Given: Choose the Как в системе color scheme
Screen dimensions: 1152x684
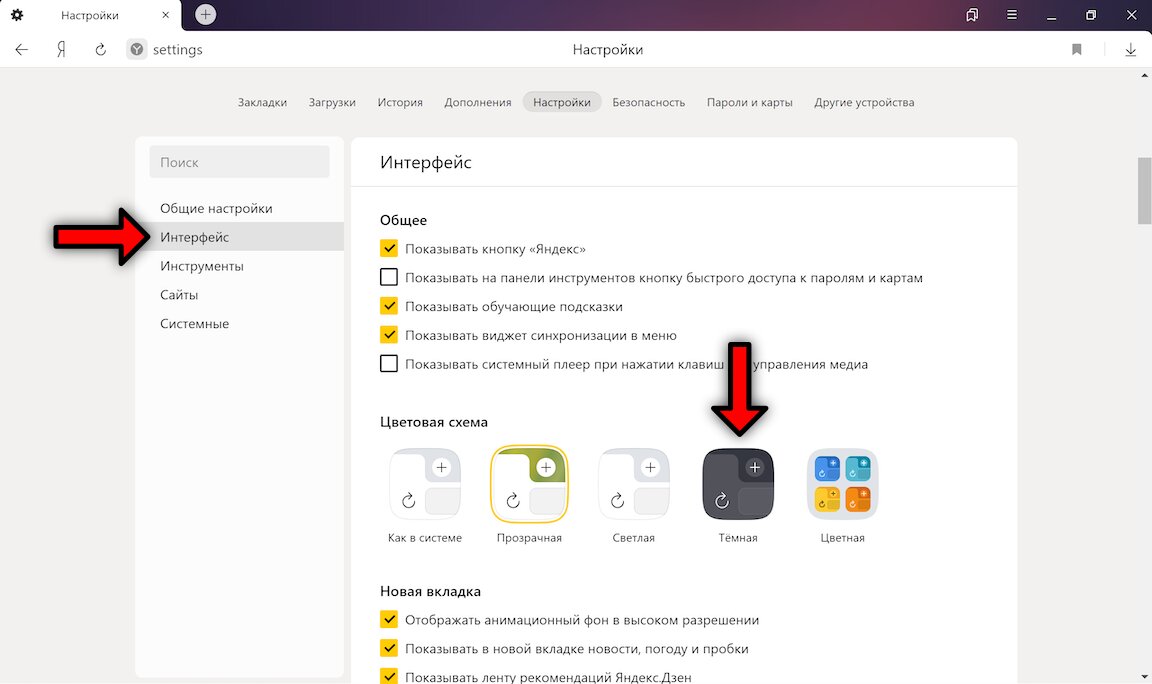Looking at the screenshot, I should click(x=425, y=484).
